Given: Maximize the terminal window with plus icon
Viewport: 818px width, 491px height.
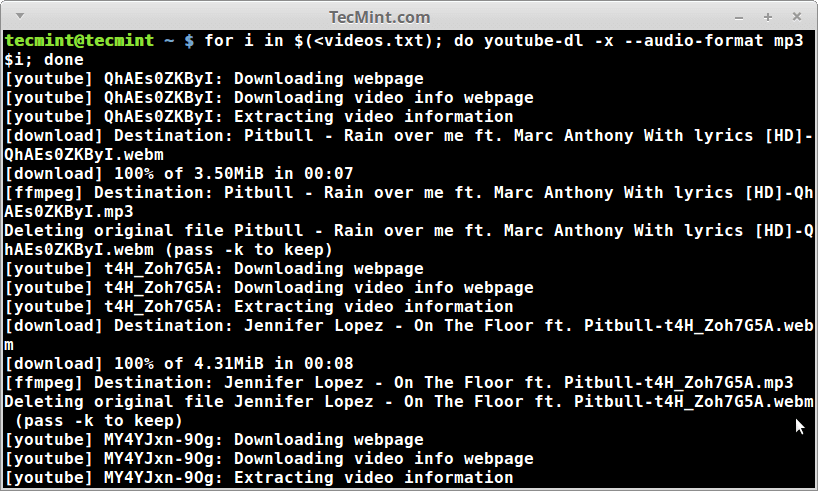Looking at the screenshot, I should (768, 17).
